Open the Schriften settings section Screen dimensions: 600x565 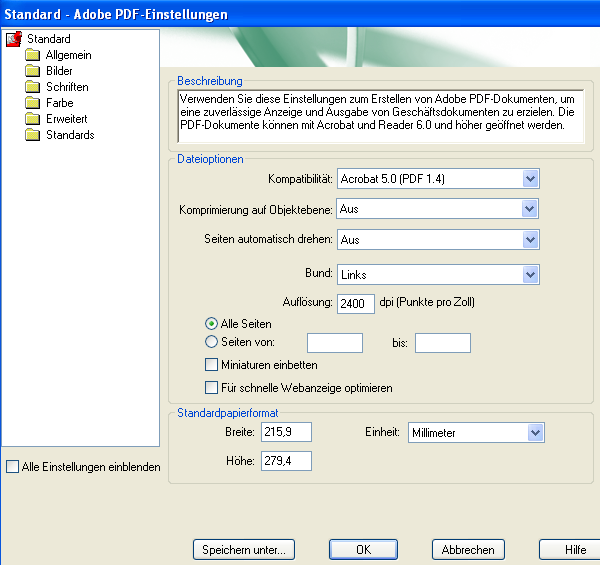(67, 87)
